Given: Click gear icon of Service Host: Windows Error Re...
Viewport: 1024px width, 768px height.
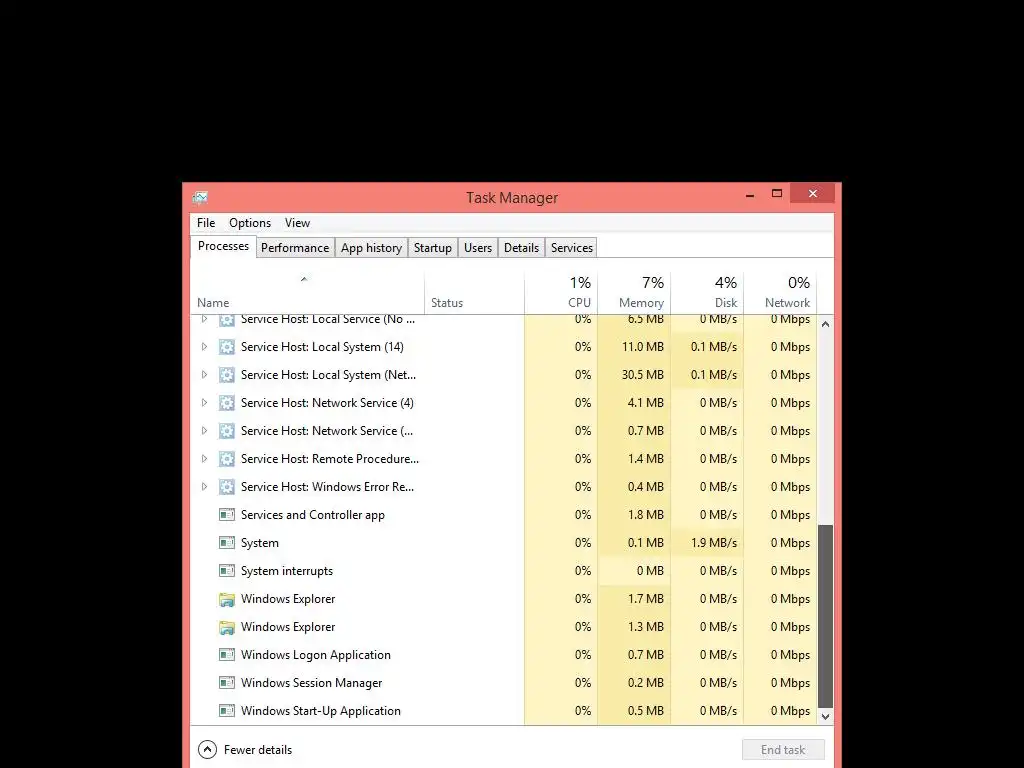Looking at the screenshot, I should click(x=227, y=487).
